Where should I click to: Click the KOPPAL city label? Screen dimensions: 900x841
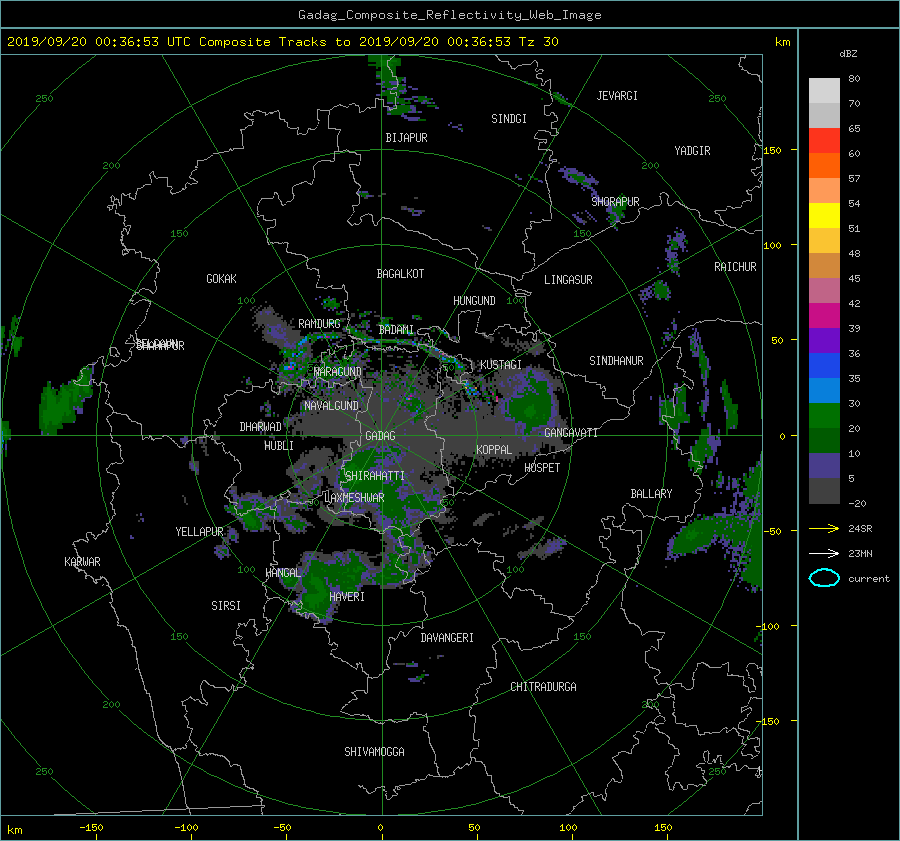(494, 449)
